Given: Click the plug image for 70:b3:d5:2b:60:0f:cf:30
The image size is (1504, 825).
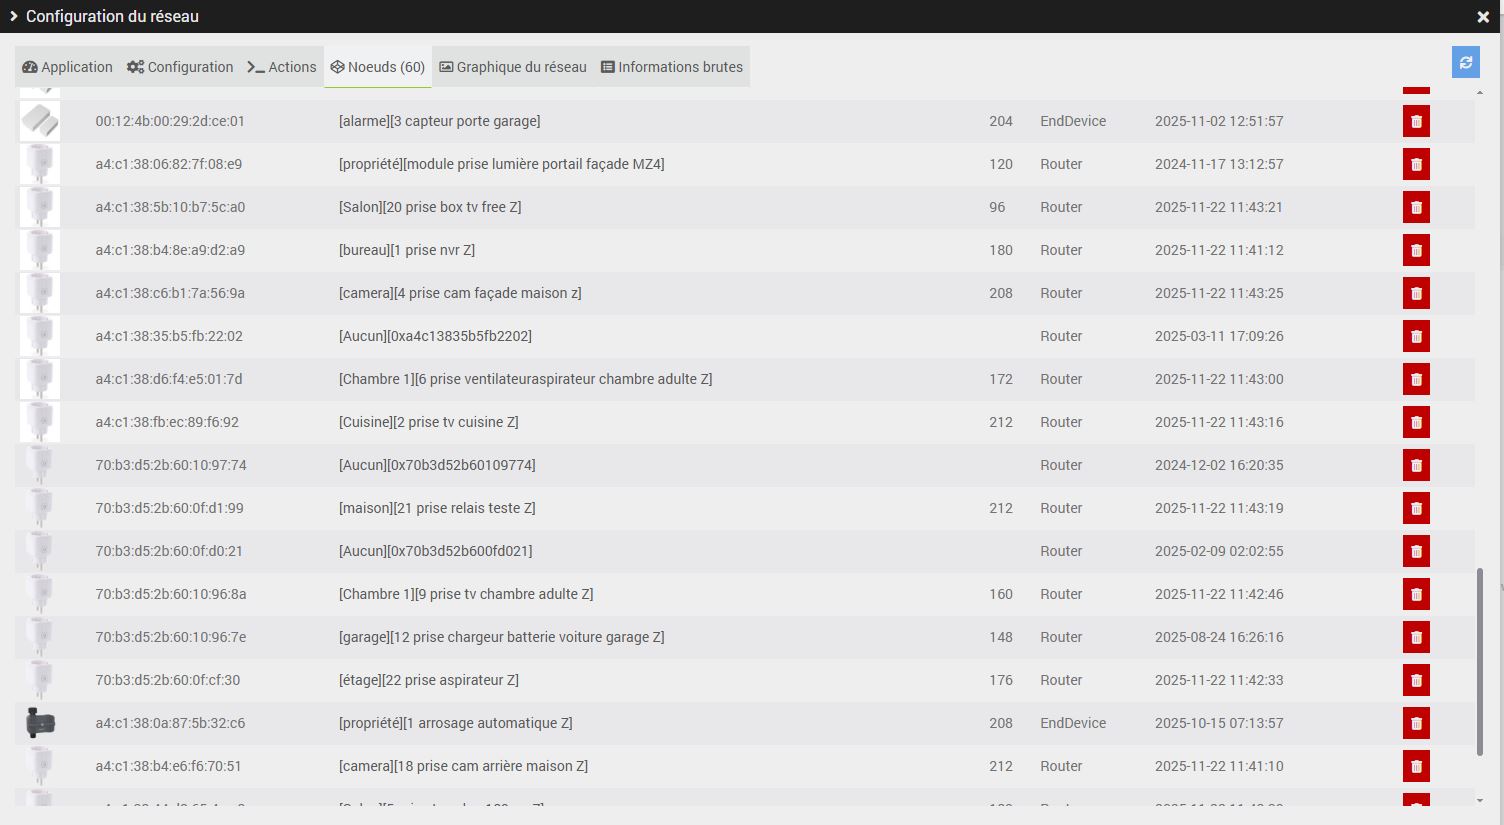Looking at the screenshot, I should coord(40,680).
